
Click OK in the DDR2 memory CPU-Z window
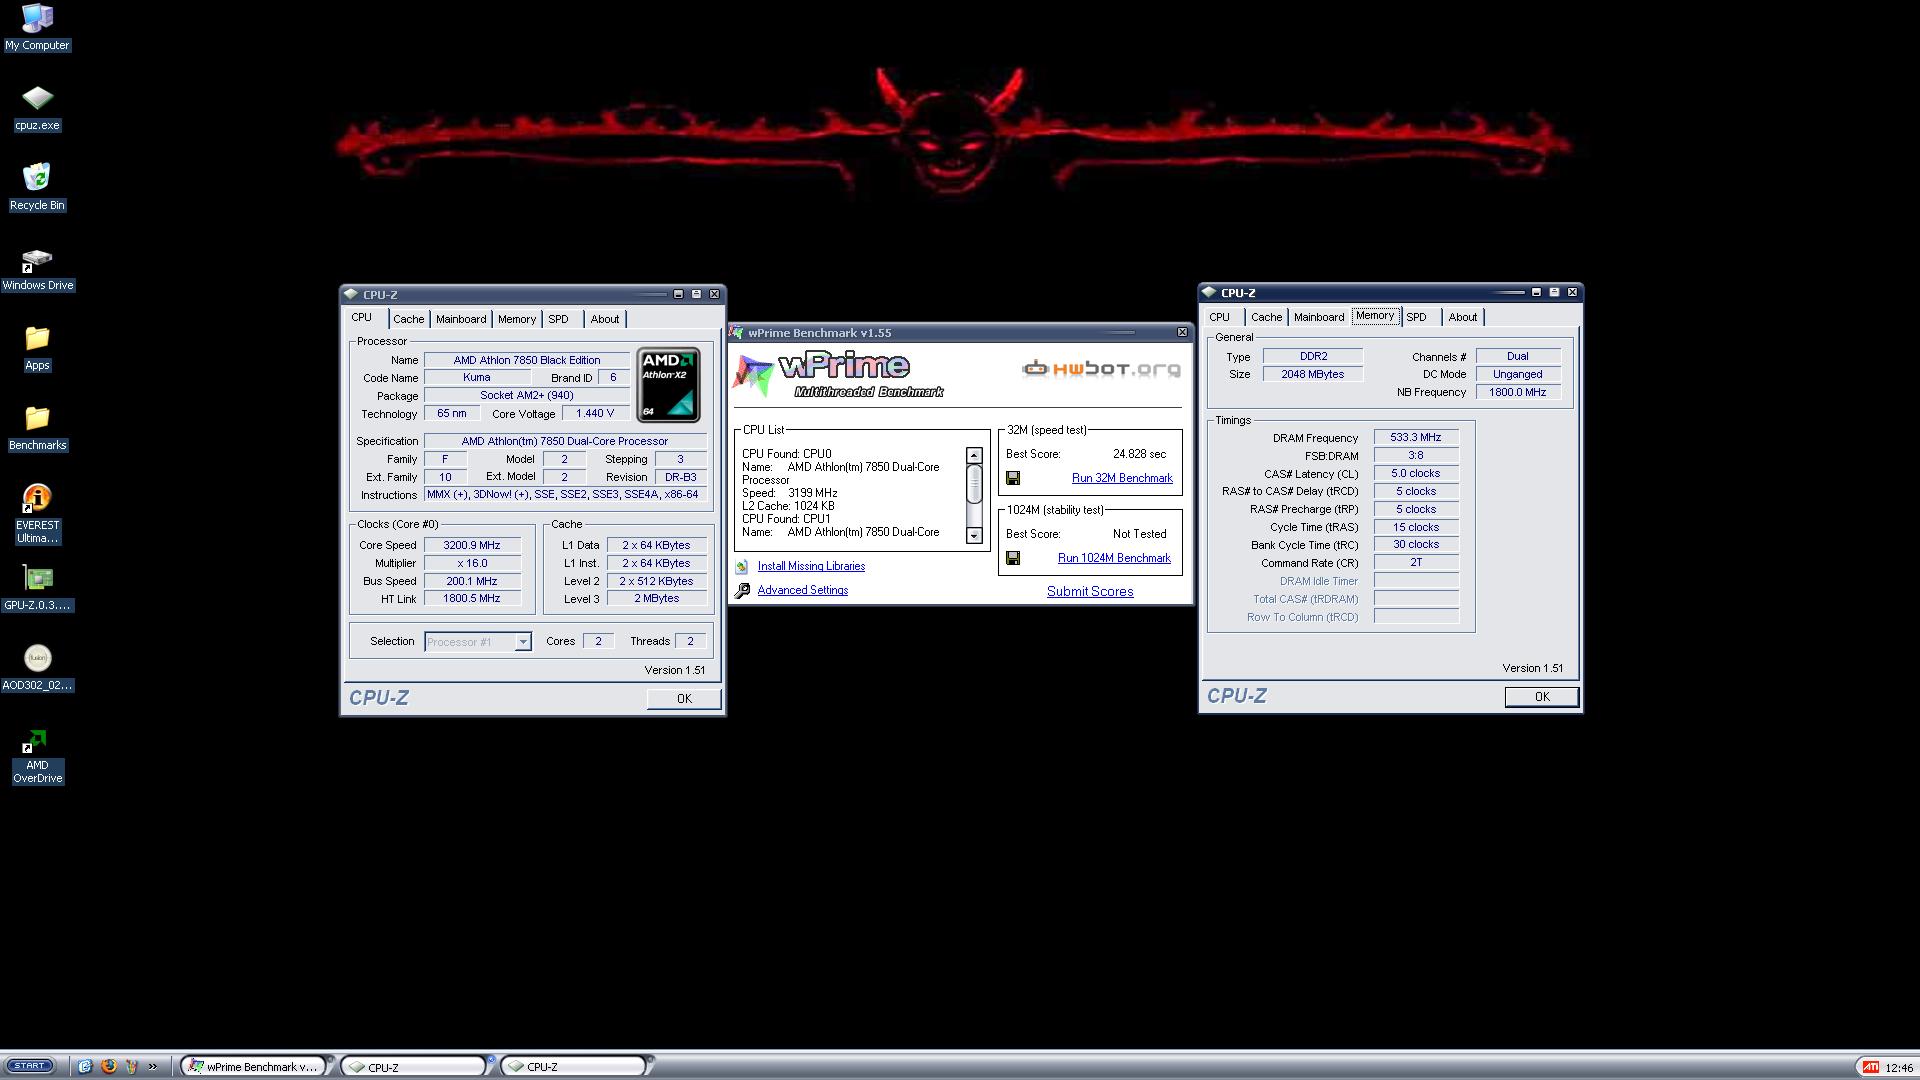(x=1542, y=697)
